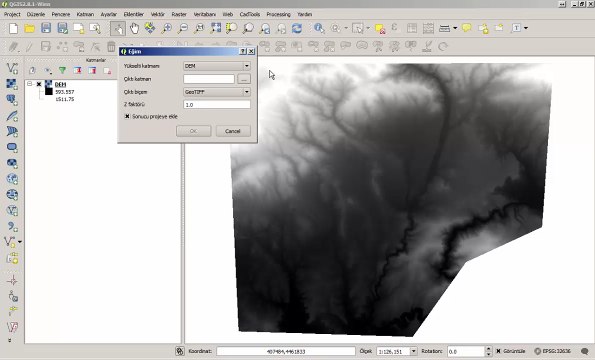Click the Add Vector Layer sidebar icon
Image resolution: width=595 pixels, height=360 pixels.
[12, 68]
